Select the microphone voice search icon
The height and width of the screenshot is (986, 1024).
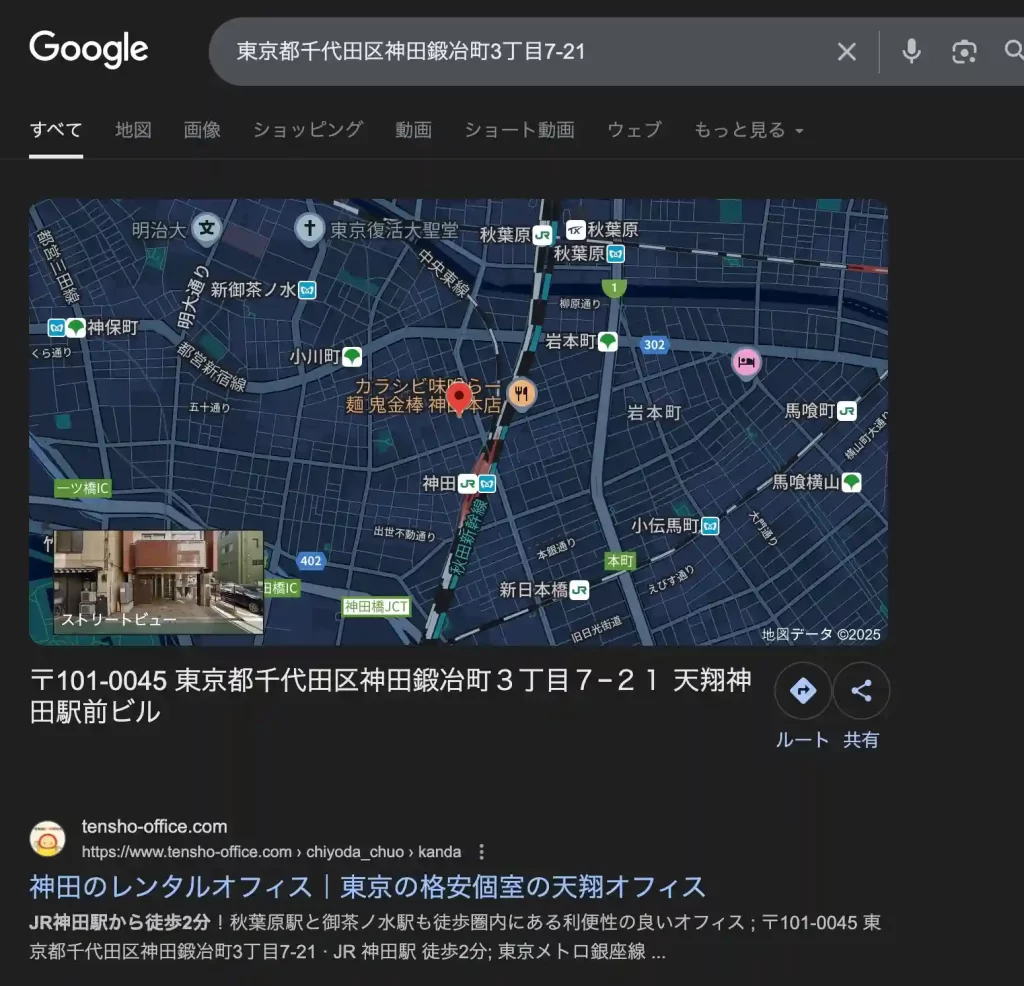[x=911, y=51]
